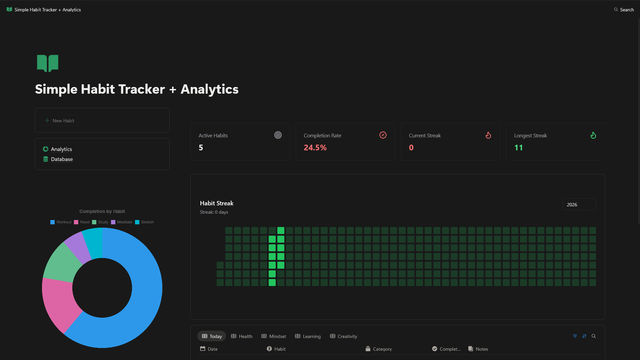Screen dimensions: 640x360
Task: Click the Completed column header
Action: (446, 349)
